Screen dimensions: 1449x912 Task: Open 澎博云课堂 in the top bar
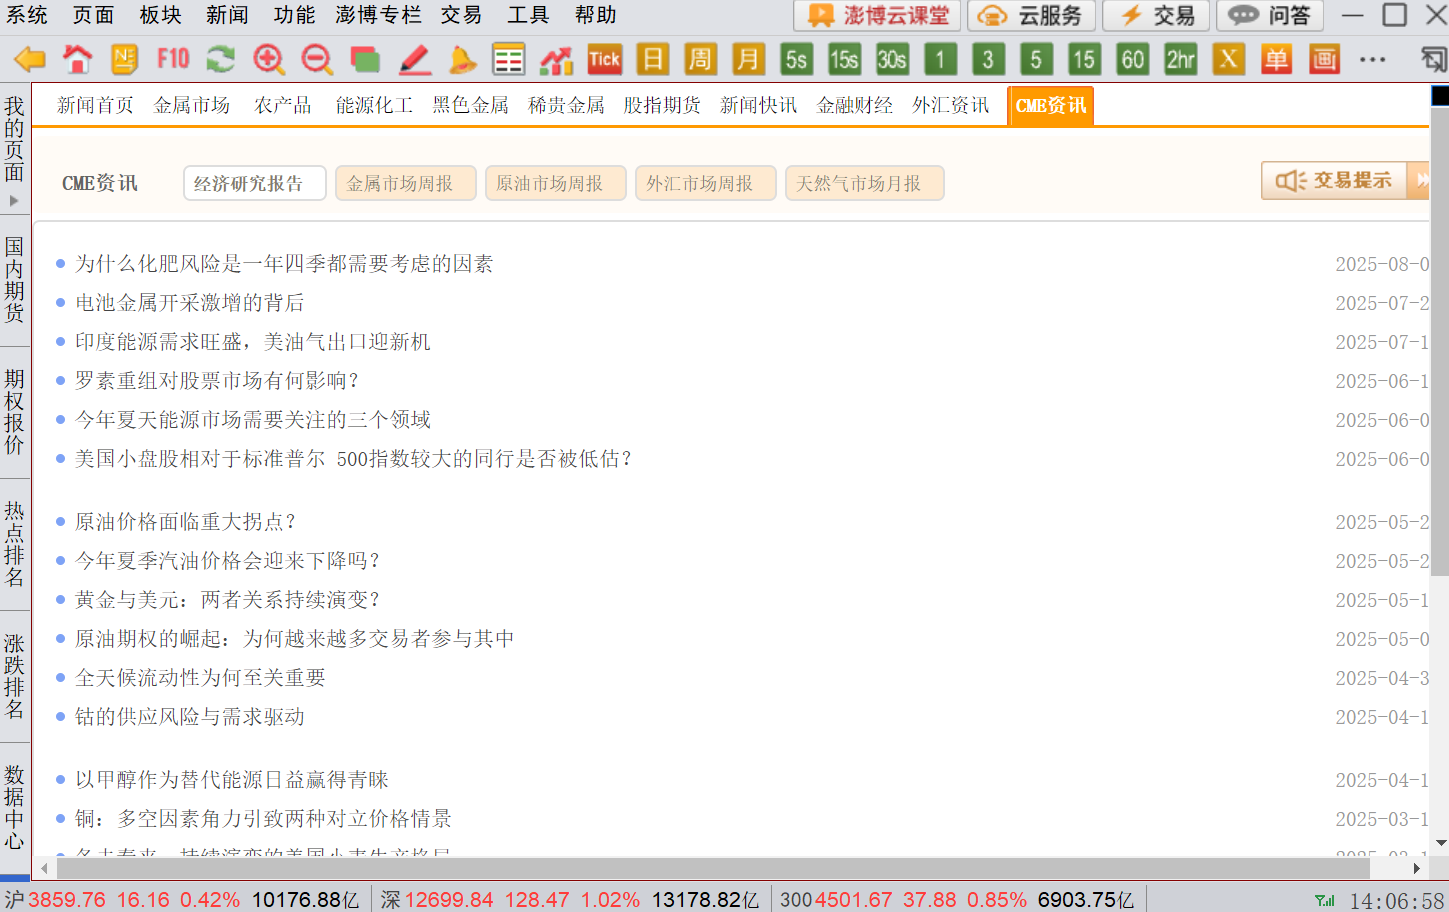tap(877, 15)
